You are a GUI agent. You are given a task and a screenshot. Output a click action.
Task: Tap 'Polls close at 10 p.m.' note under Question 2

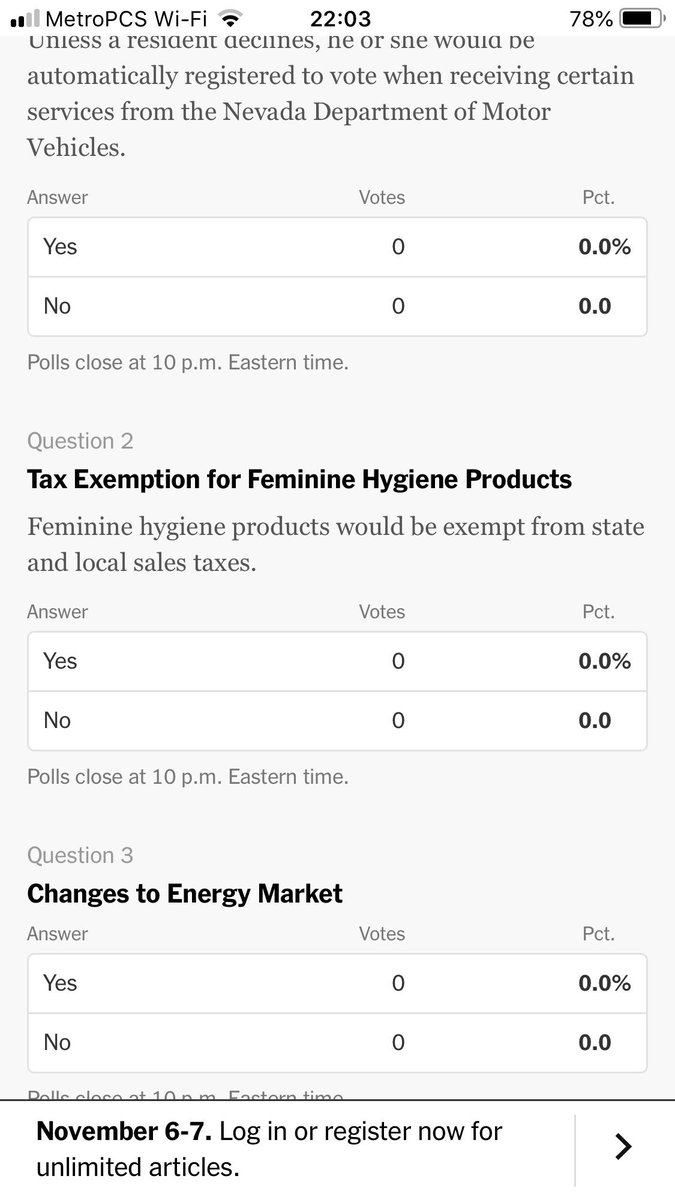(188, 776)
